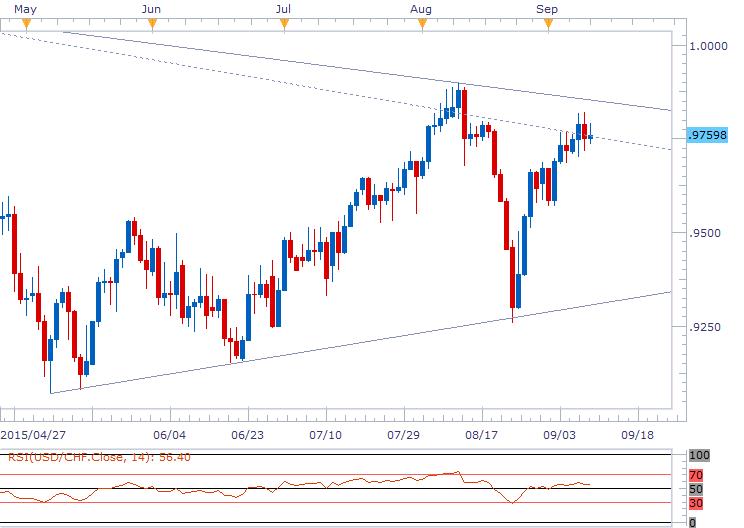Click the 06/23 date axis label
744x528 pixels.
click(x=247, y=435)
